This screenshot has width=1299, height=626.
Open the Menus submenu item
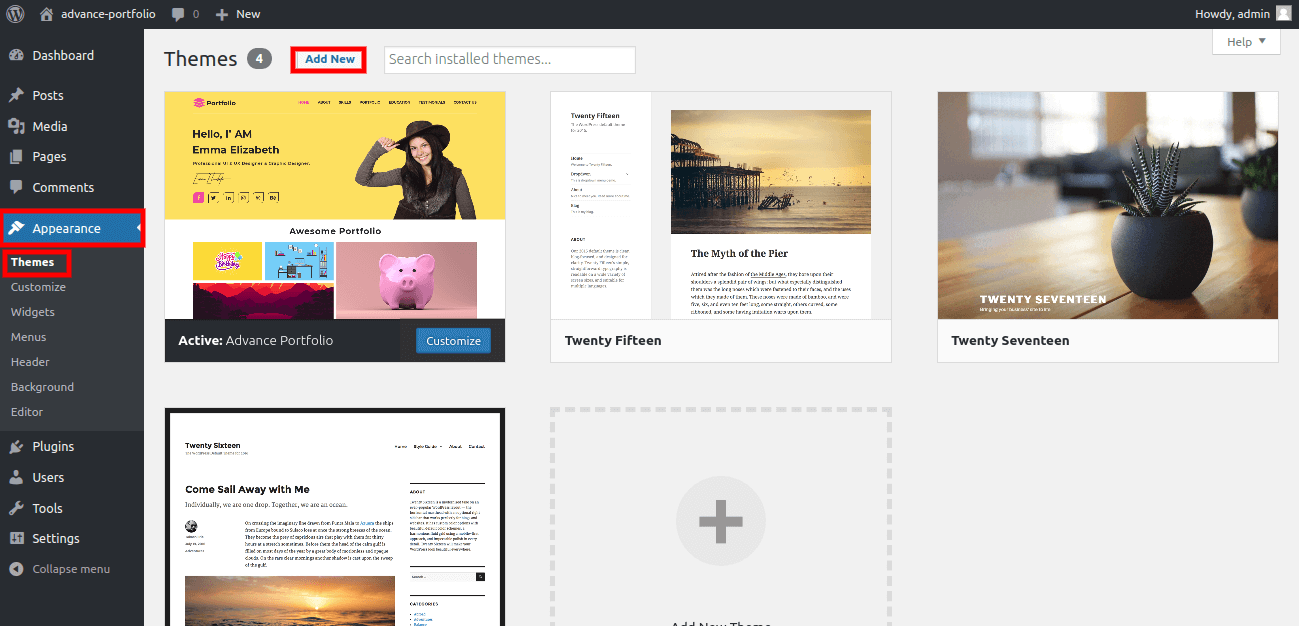[x=28, y=337]
